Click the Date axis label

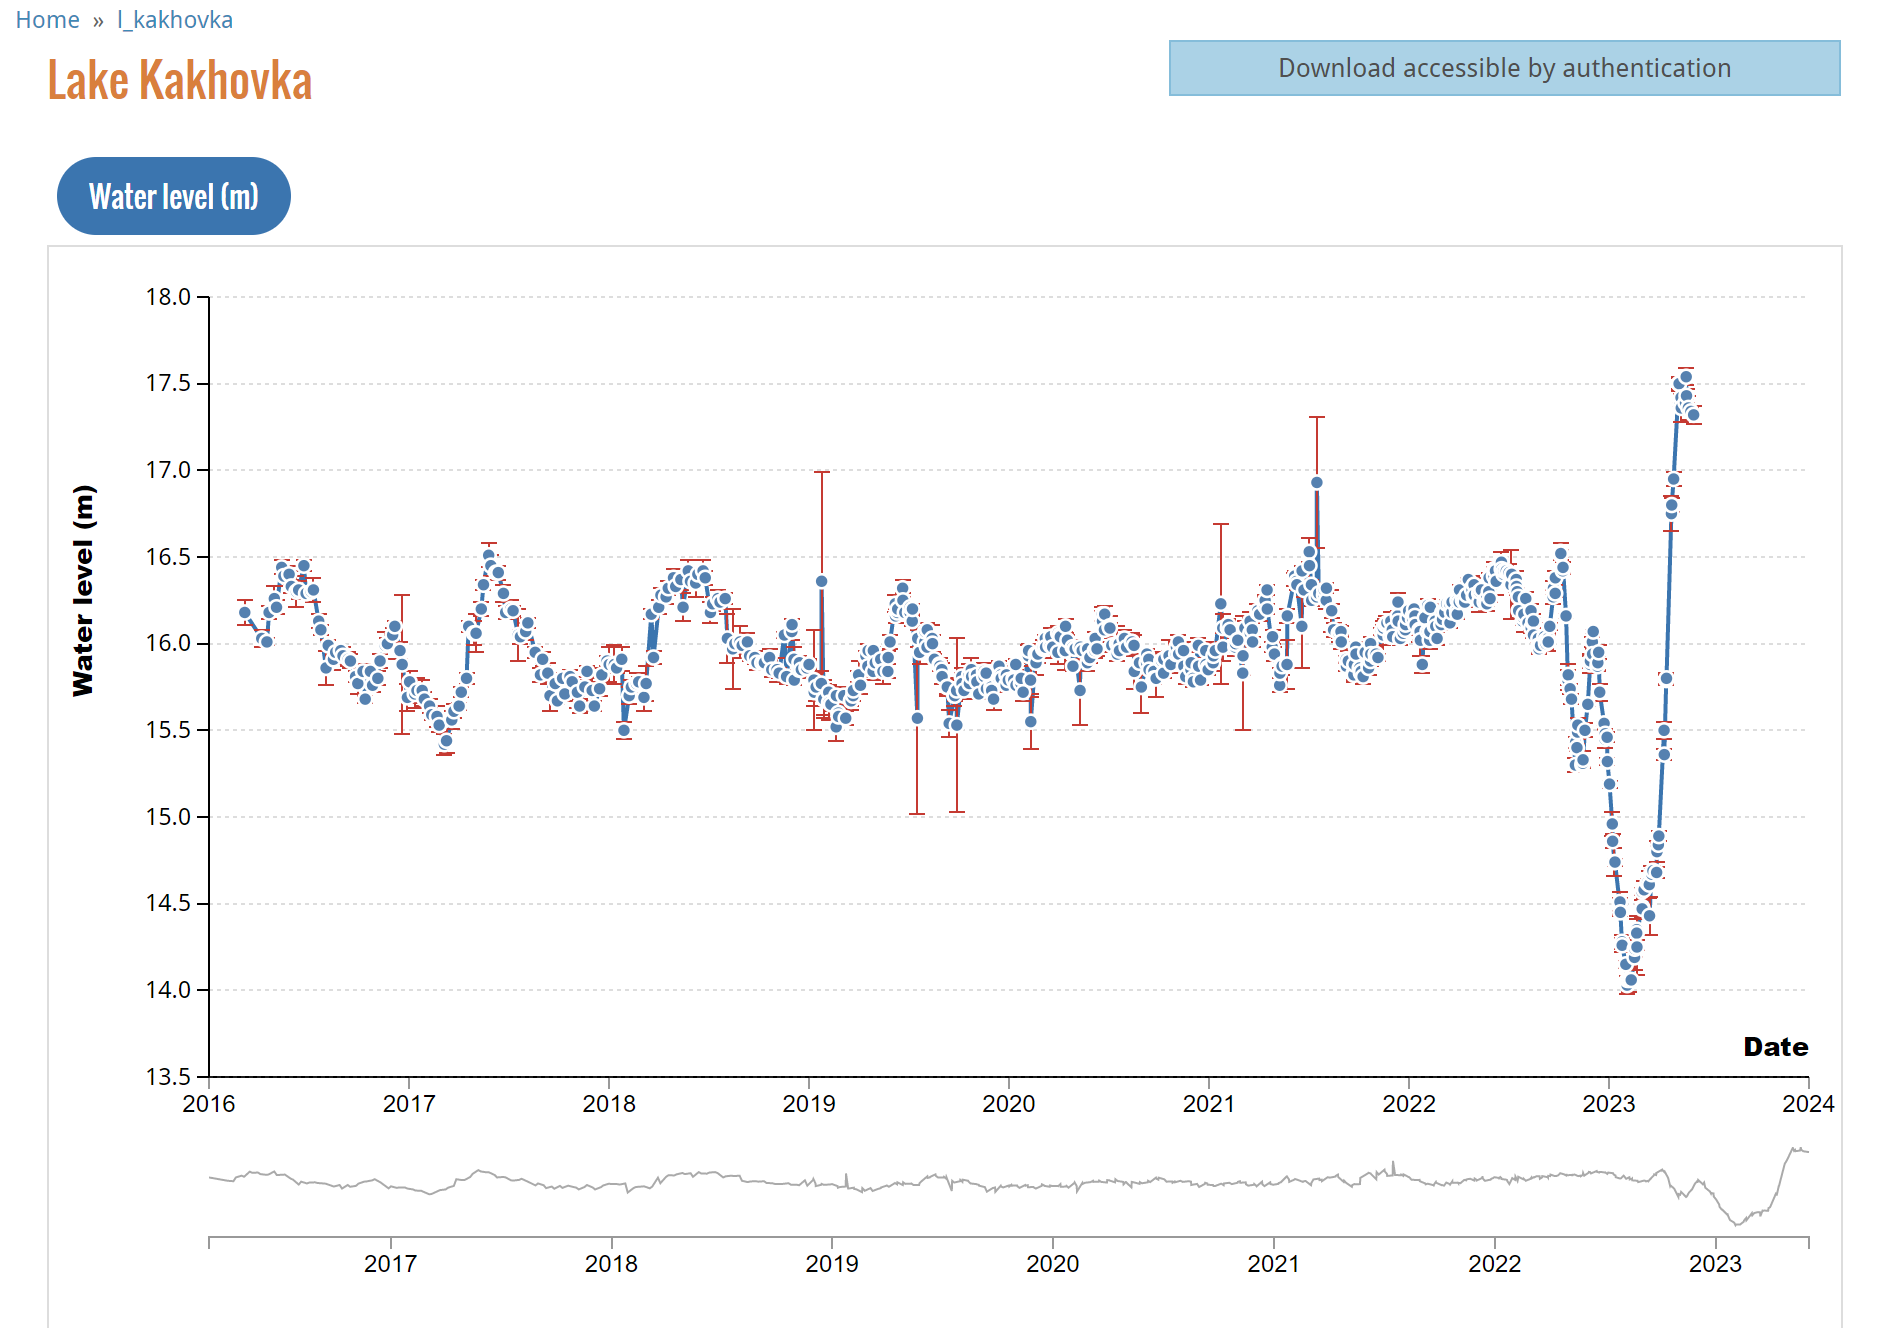(x=1775, y=1047)
